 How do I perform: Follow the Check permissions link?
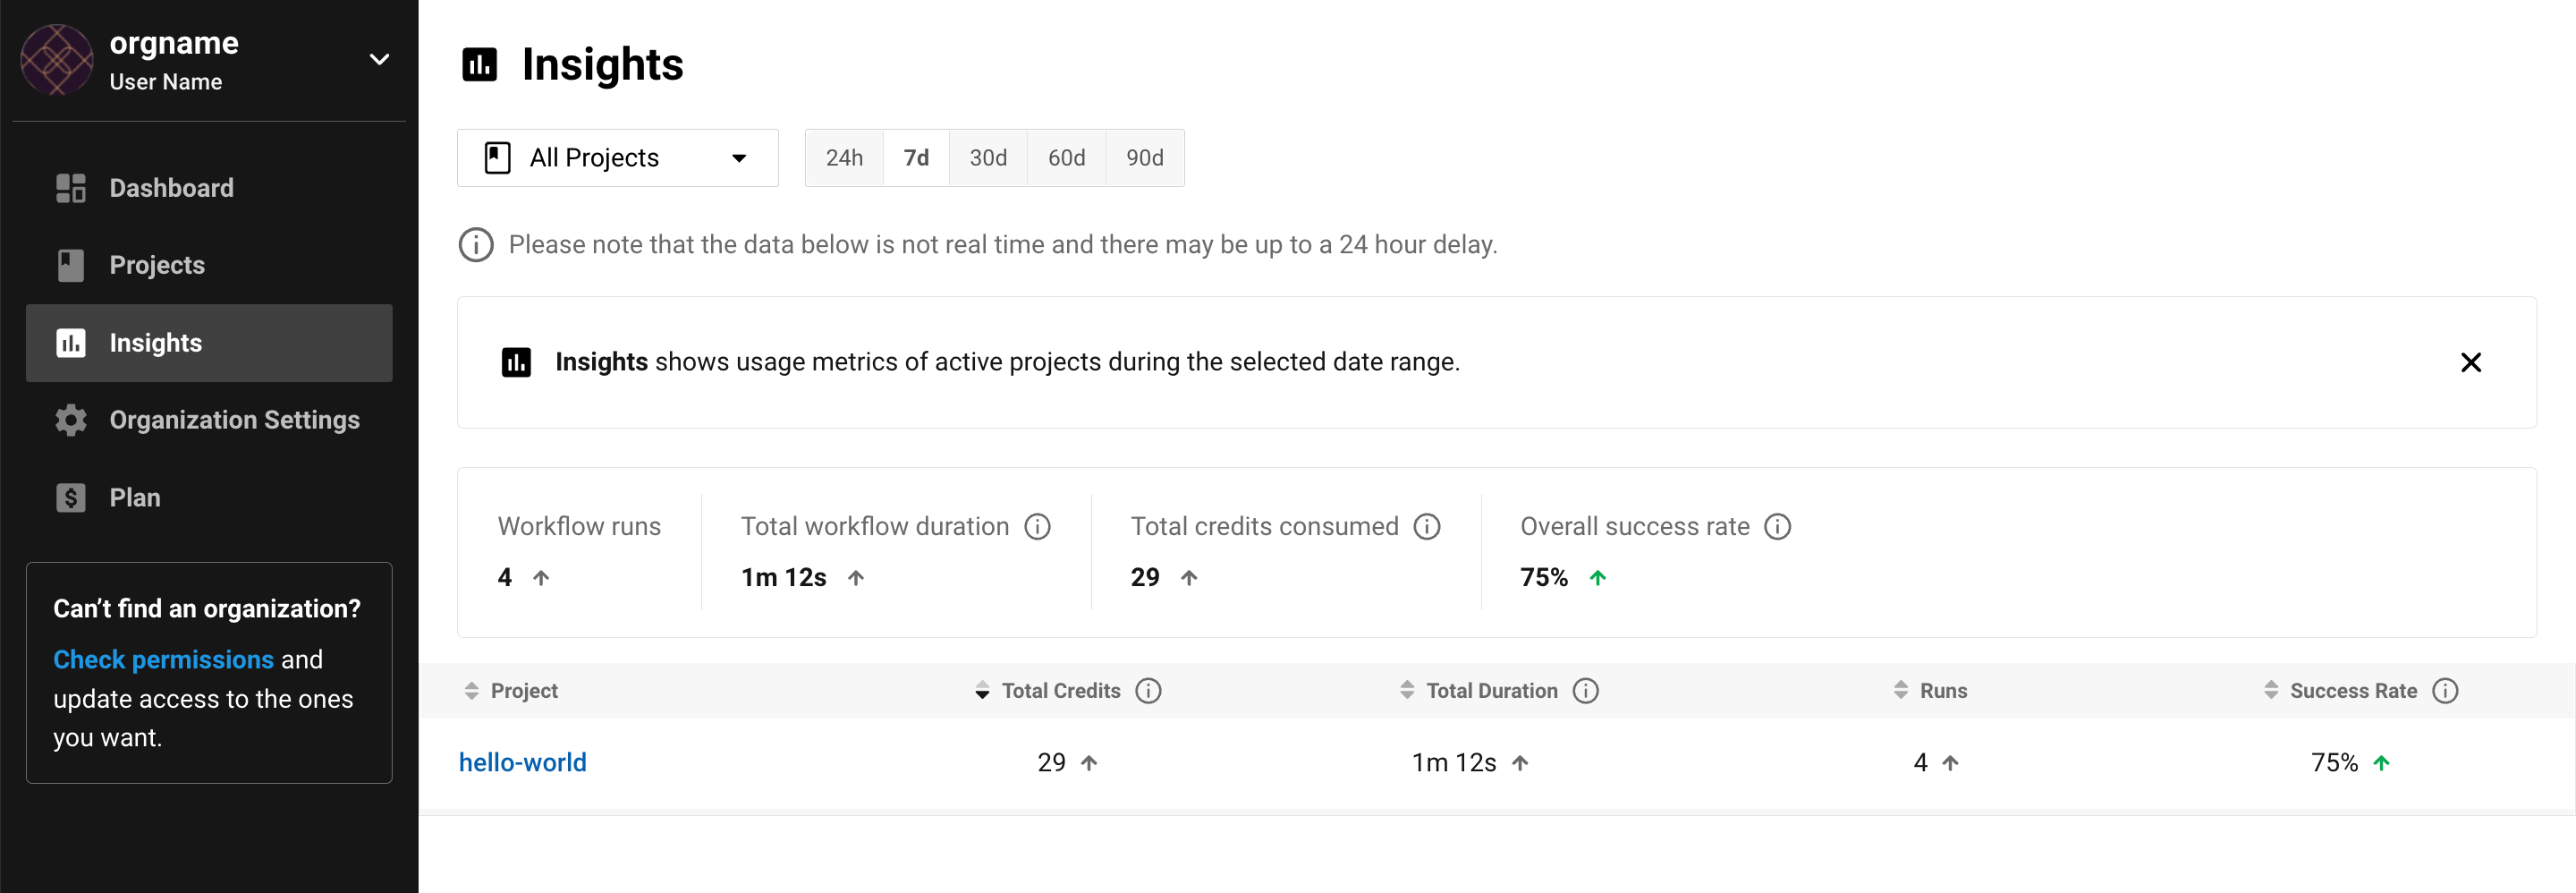click(163, 659)
